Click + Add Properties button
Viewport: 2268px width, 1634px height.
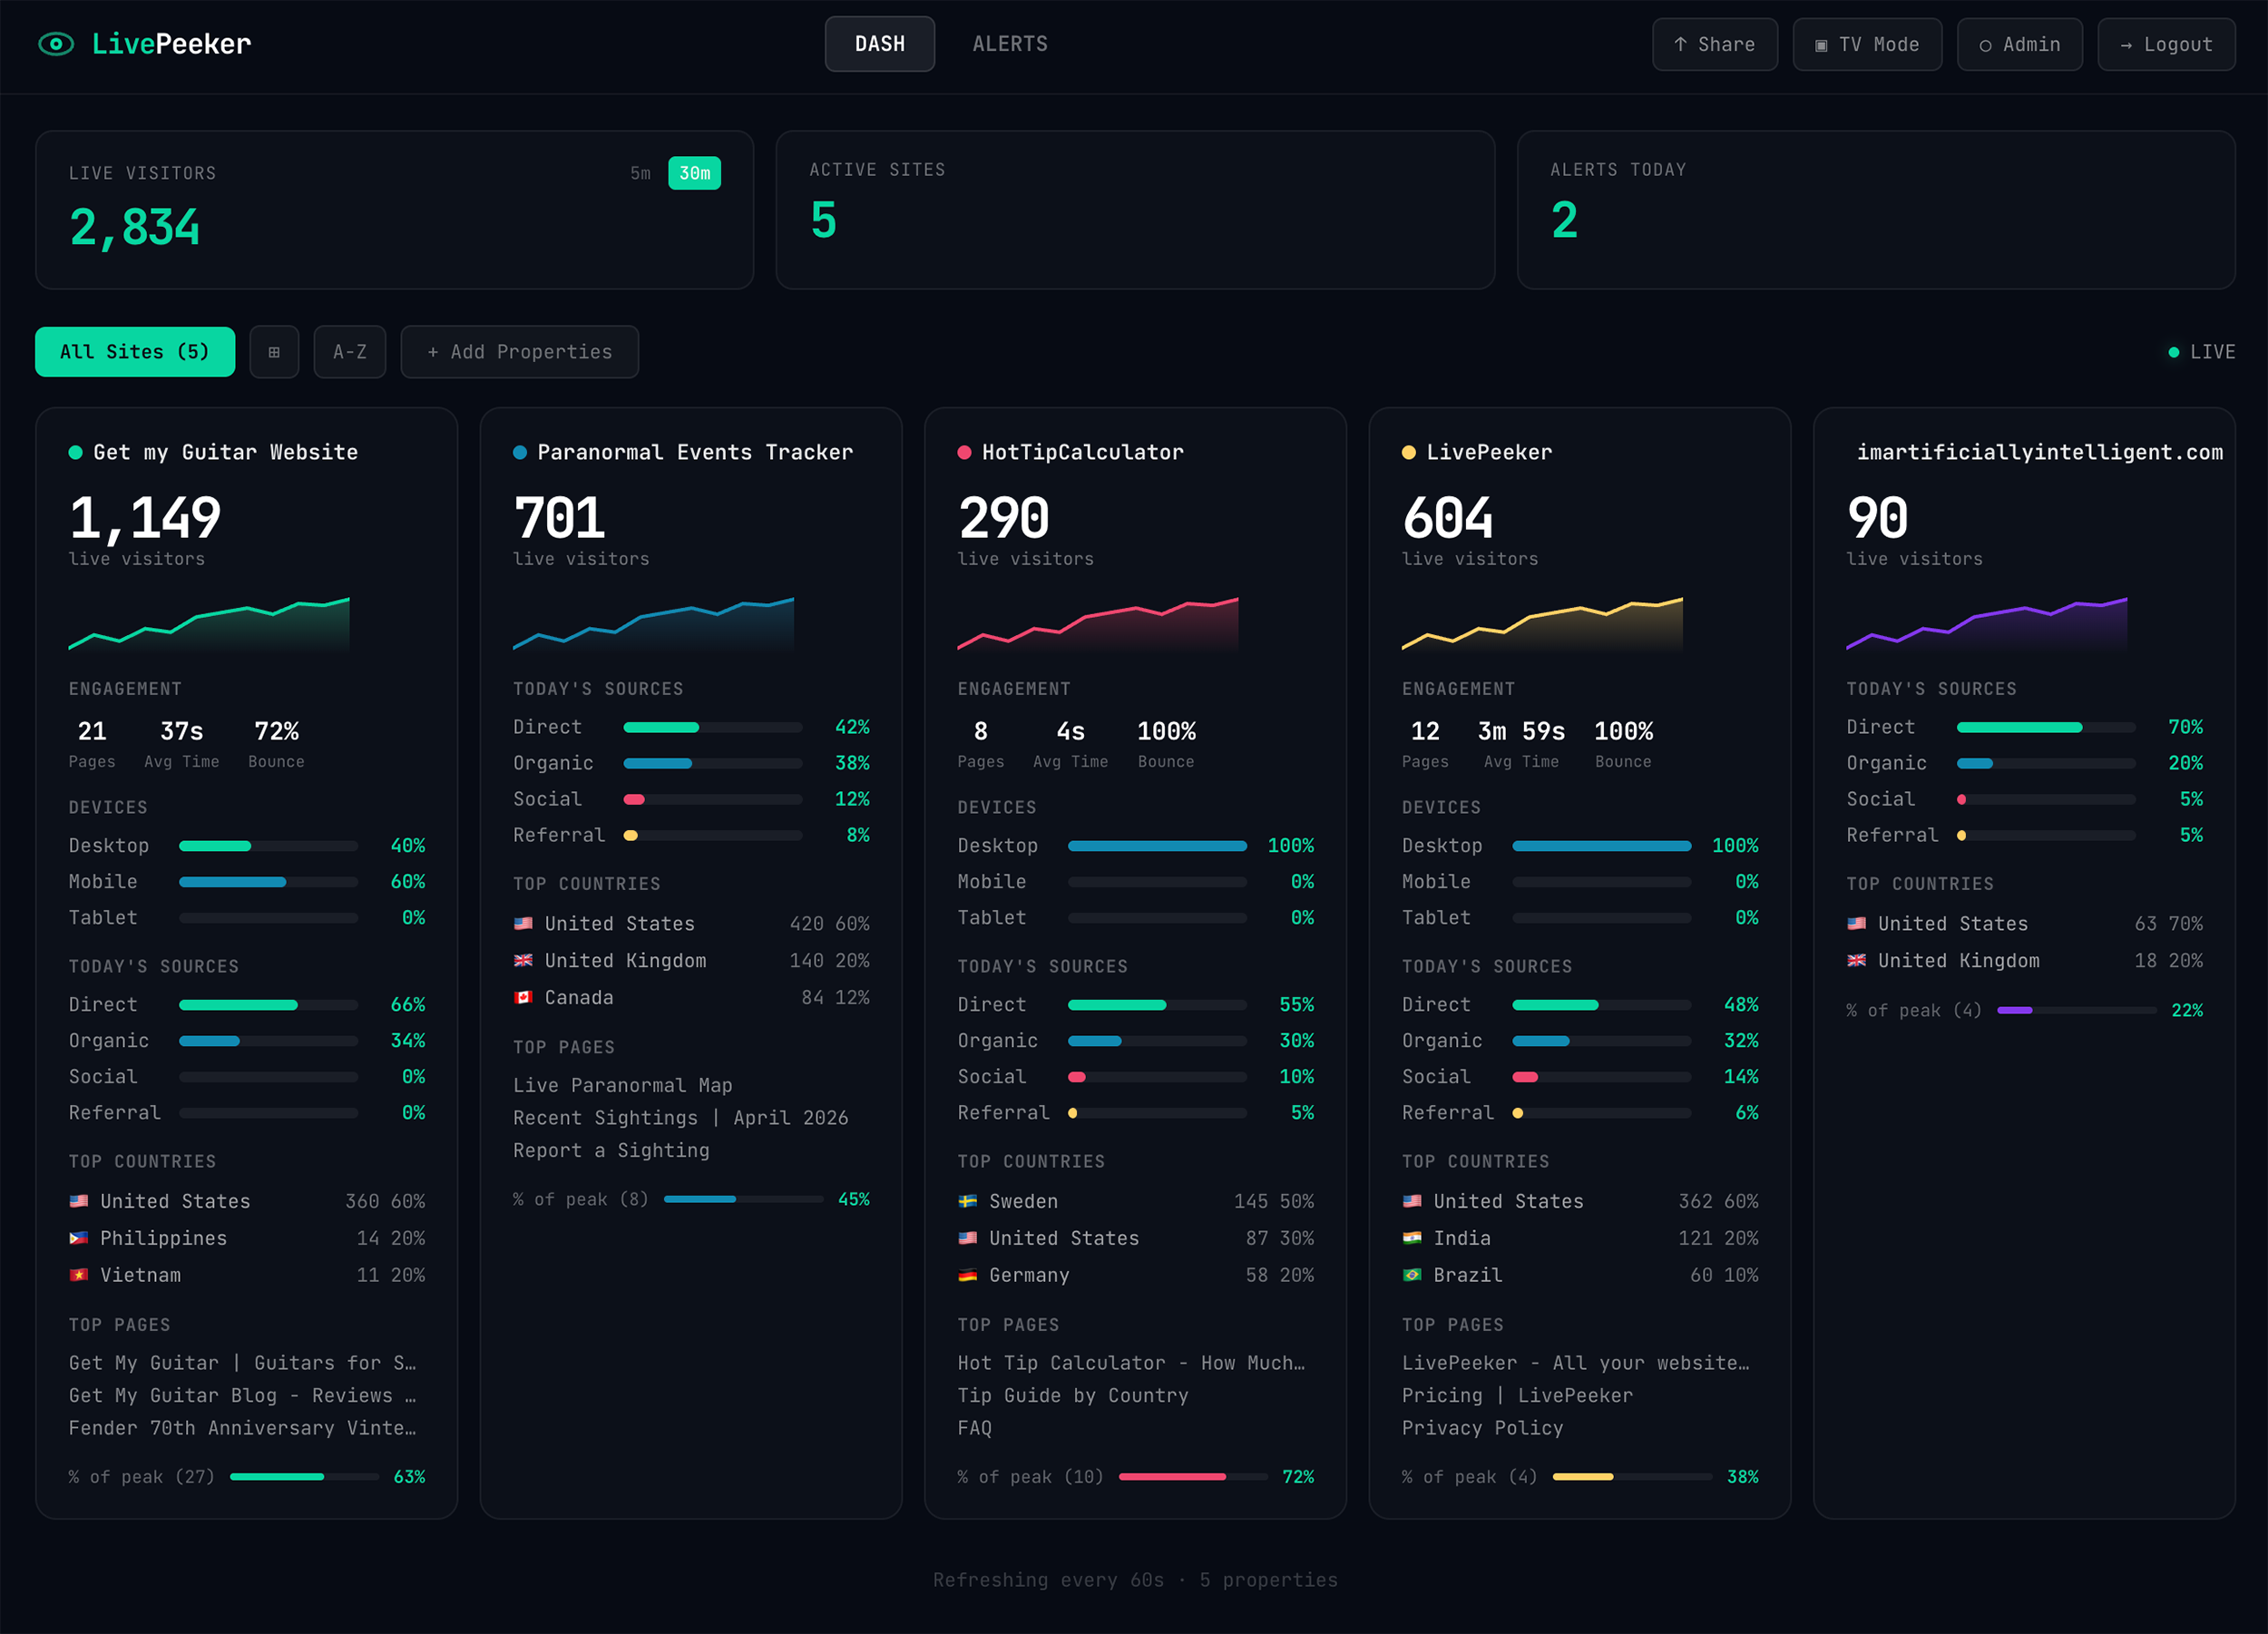click(519, 352)
